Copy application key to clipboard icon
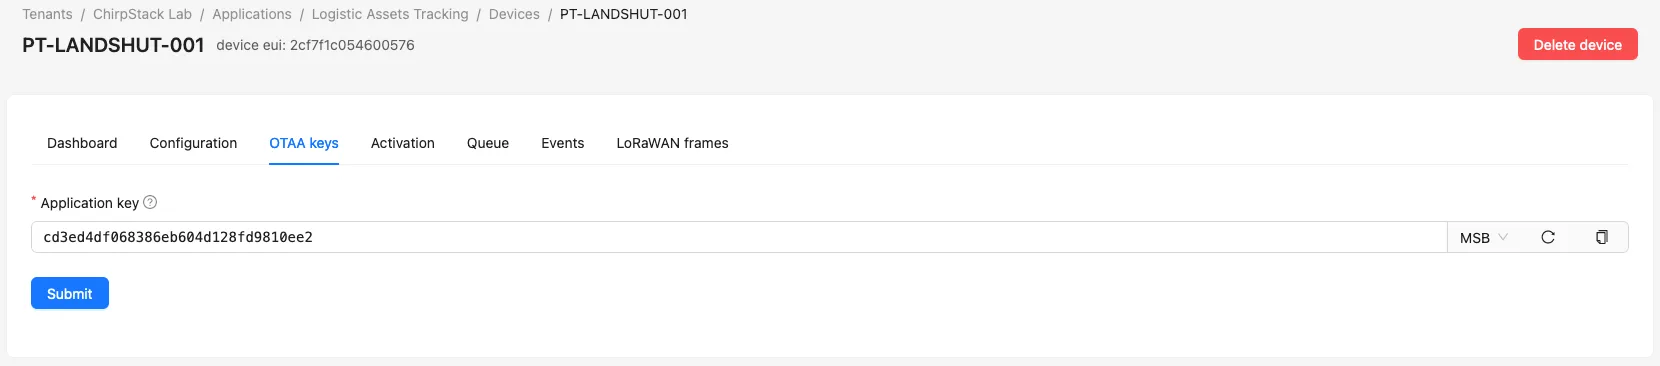The height and width of the screenshot is (366, 1660). point(1602,237)
